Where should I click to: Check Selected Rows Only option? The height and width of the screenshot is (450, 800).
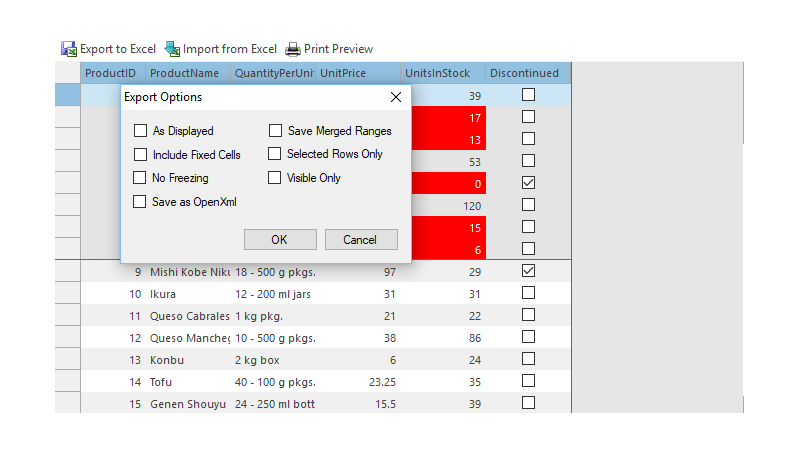pyautogui.click(x=274, y=154)
